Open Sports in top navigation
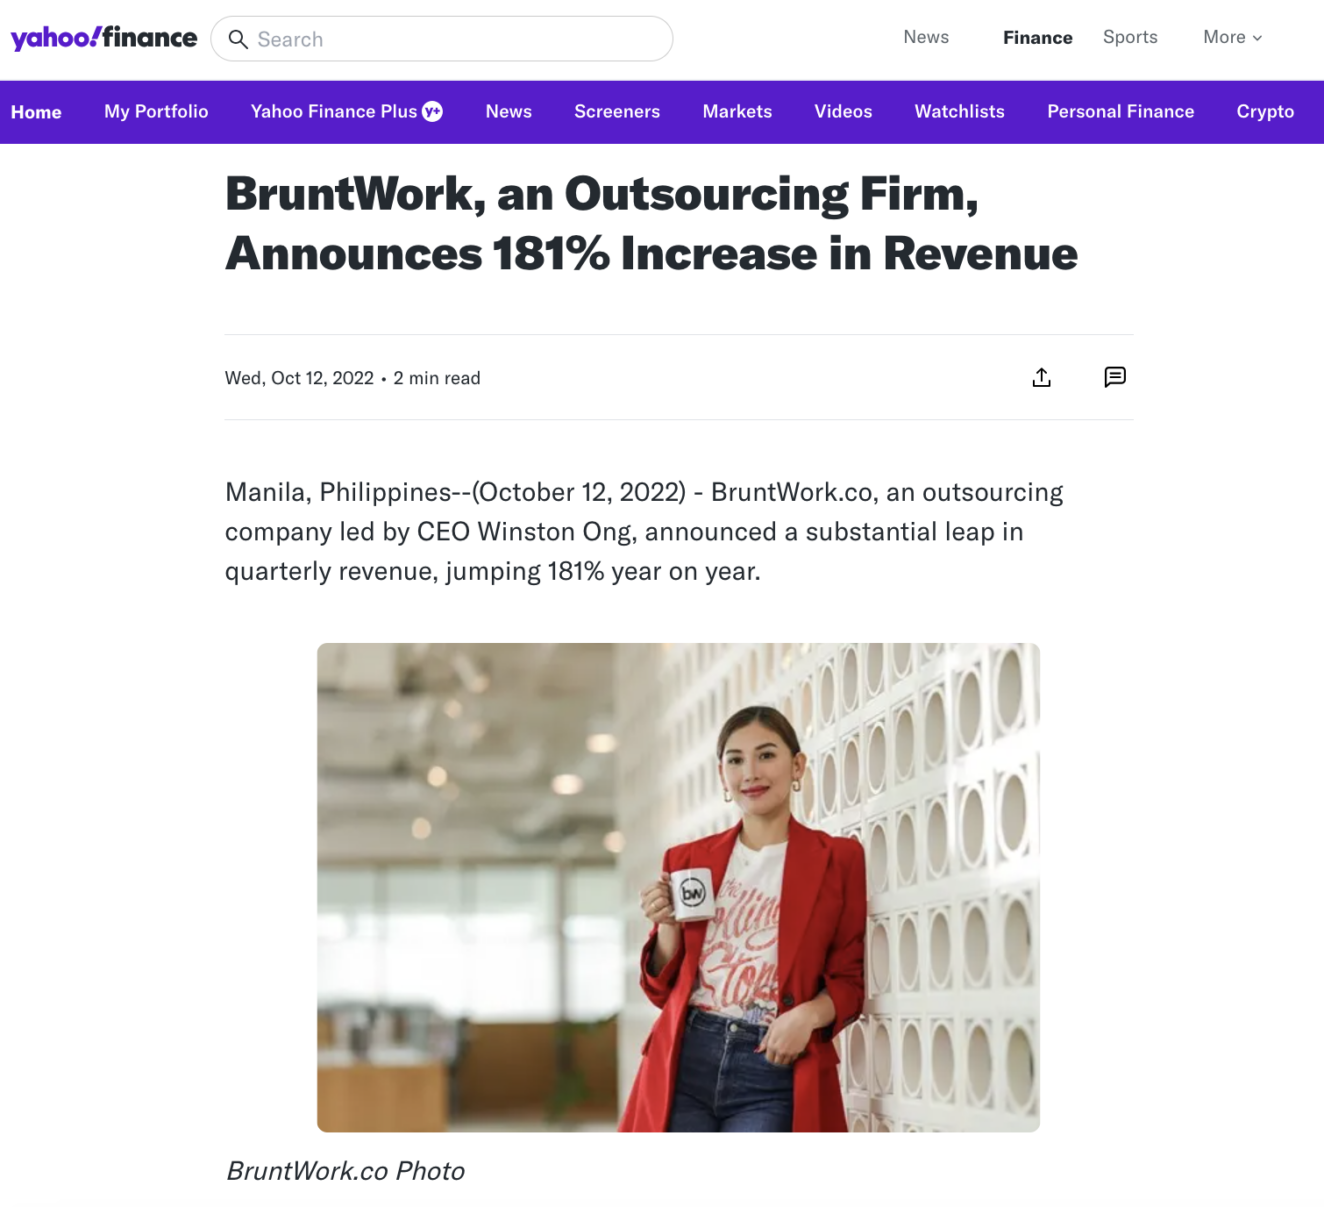 pos(1130,37)
